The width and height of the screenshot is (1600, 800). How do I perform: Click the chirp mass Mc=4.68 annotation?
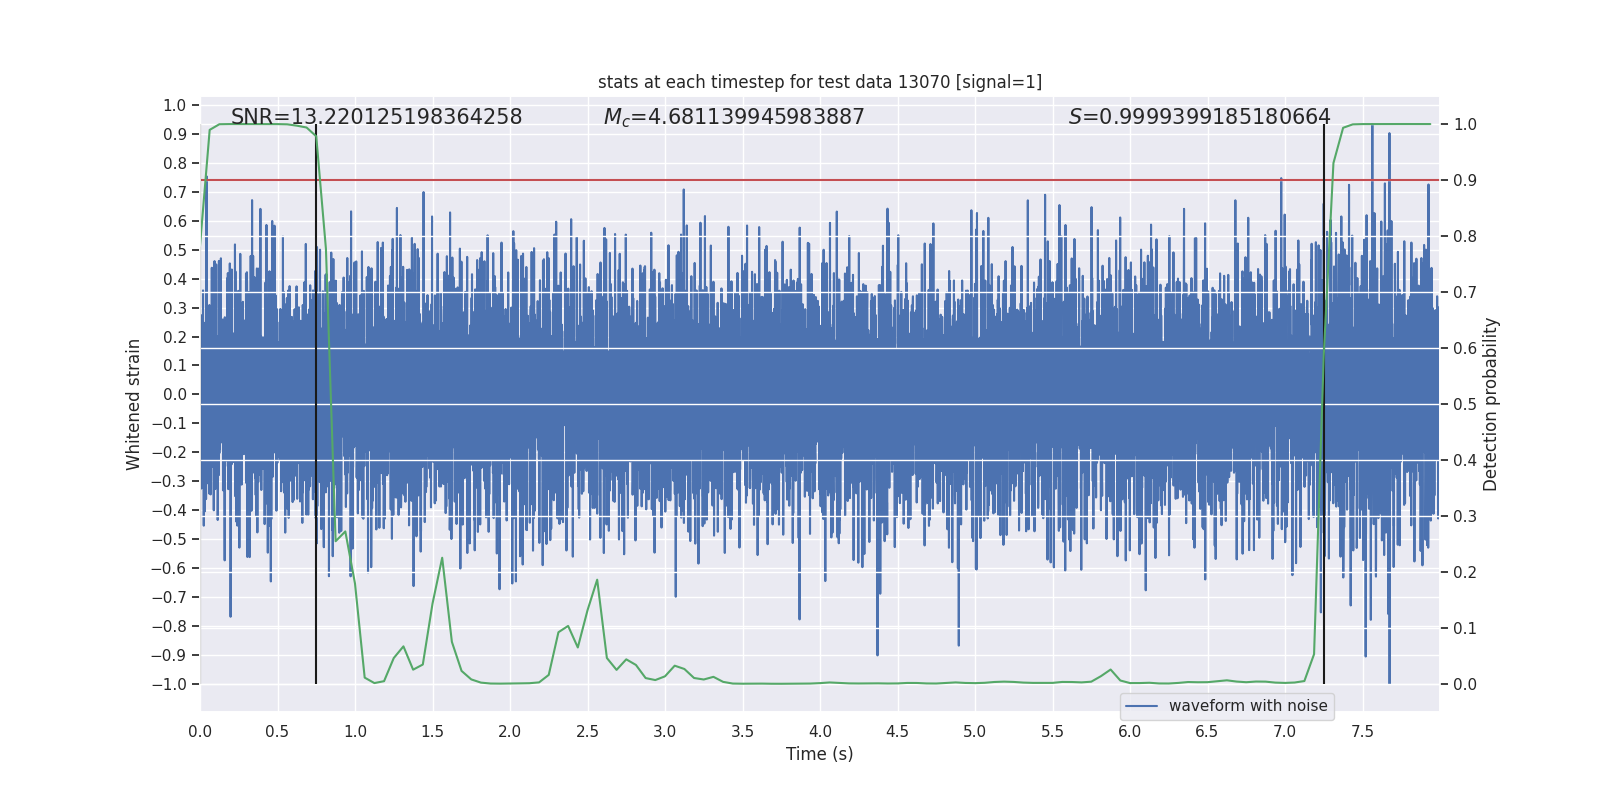point(733,117)
